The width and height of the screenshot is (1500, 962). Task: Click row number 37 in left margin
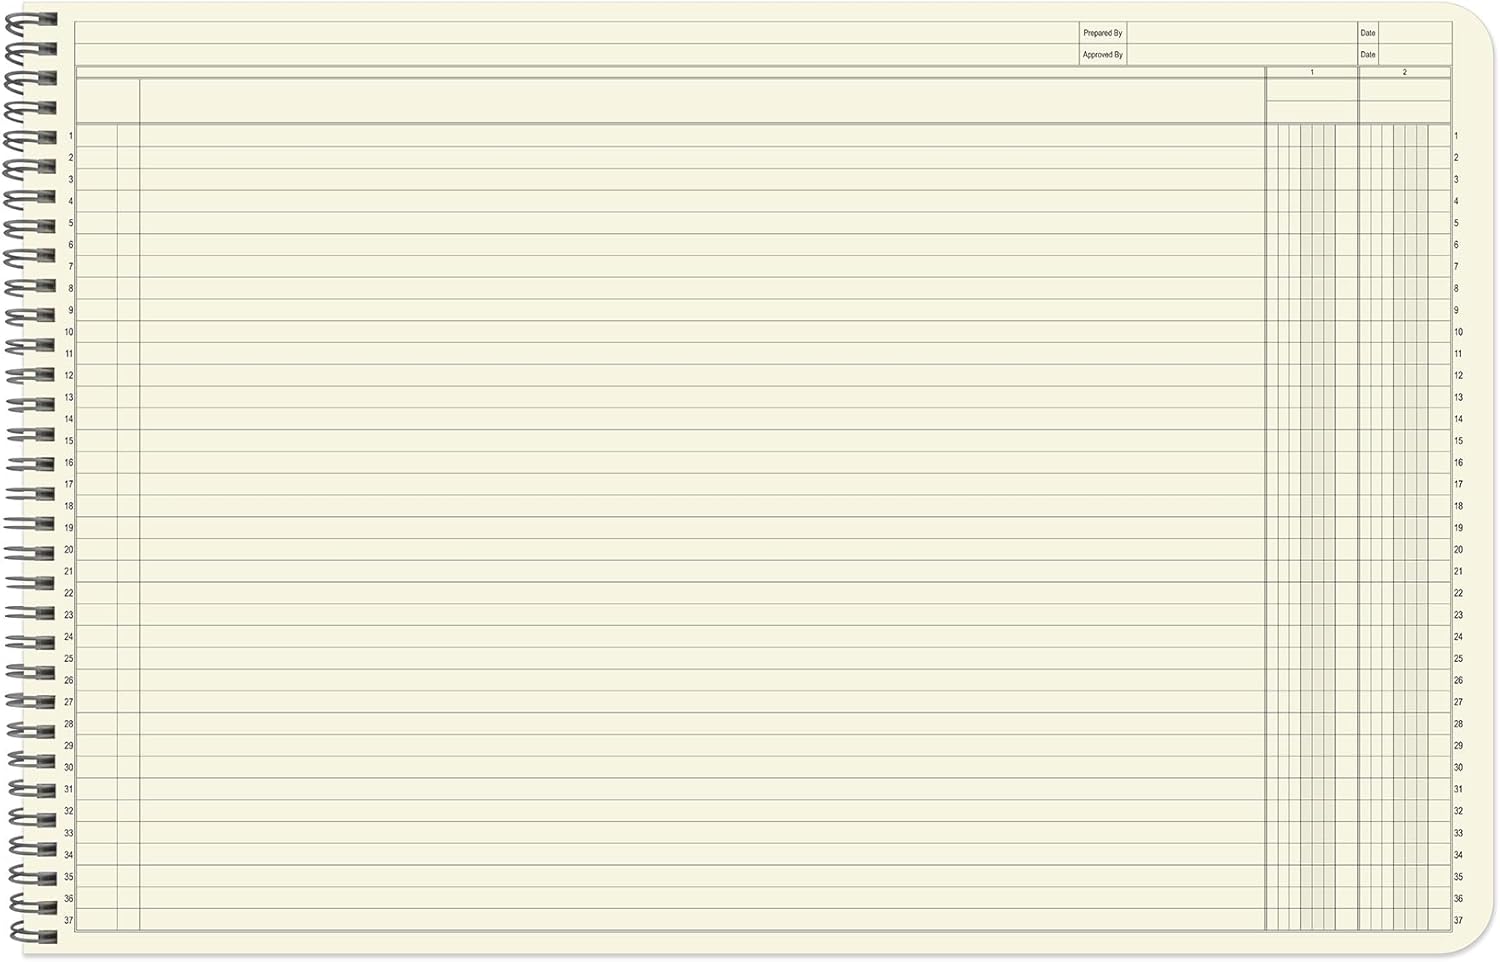point(68,921)
